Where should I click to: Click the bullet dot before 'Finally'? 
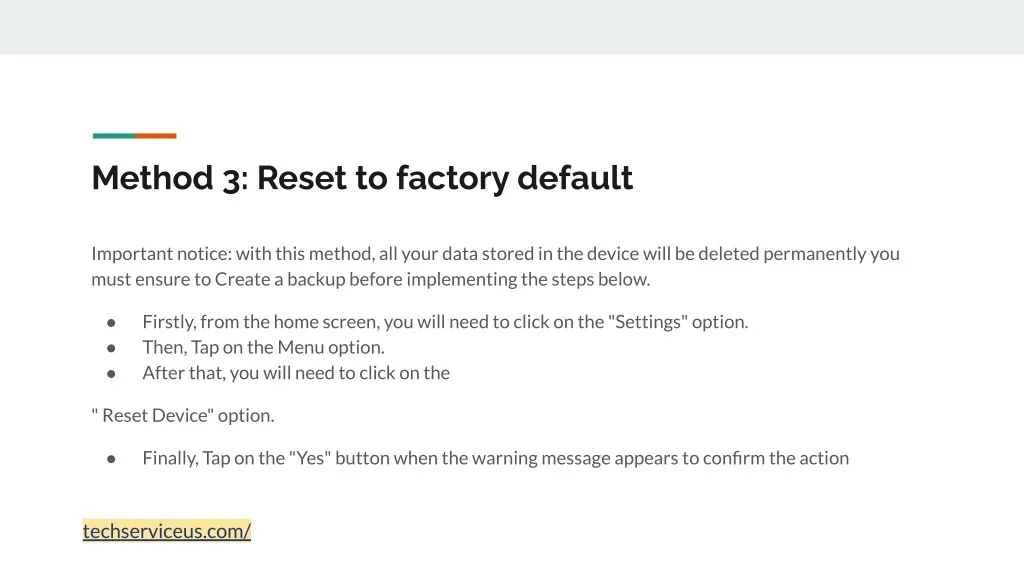click(112, 459)
